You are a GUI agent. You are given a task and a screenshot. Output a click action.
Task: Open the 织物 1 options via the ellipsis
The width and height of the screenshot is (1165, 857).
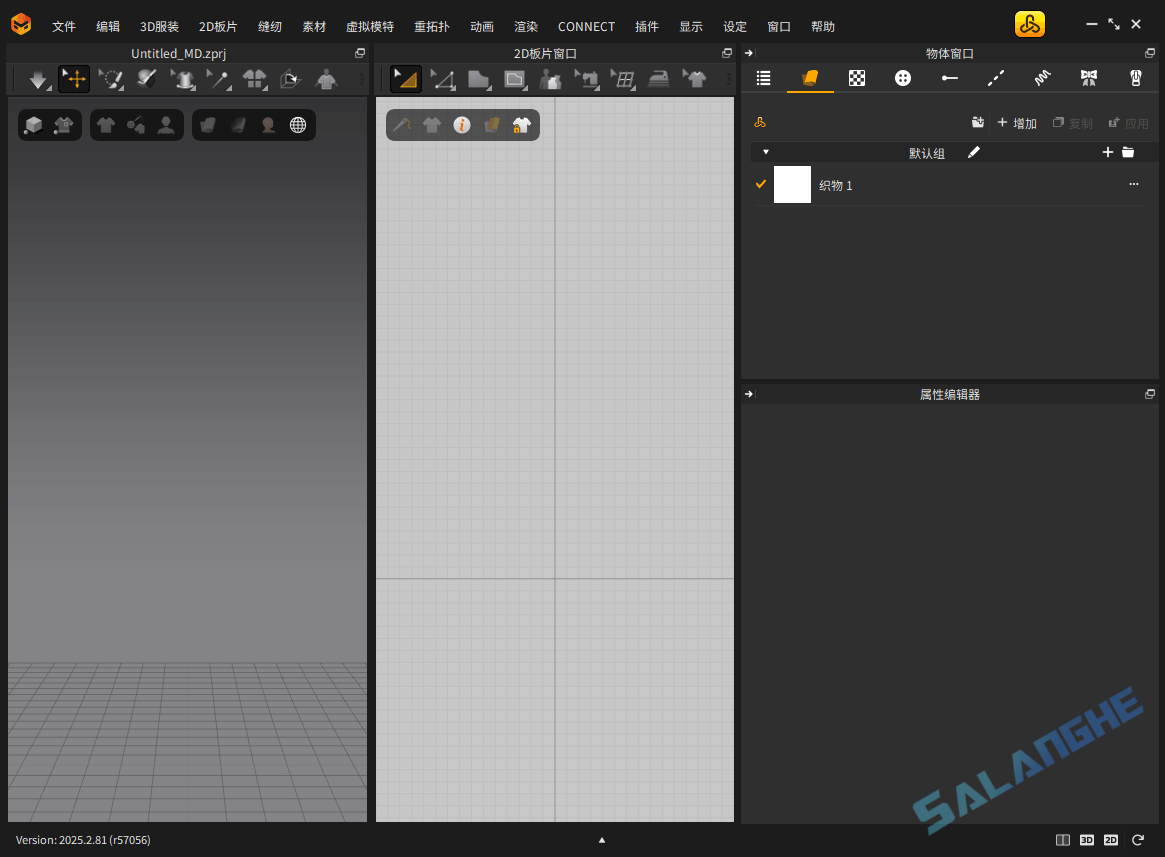(x=1133, y=184)
